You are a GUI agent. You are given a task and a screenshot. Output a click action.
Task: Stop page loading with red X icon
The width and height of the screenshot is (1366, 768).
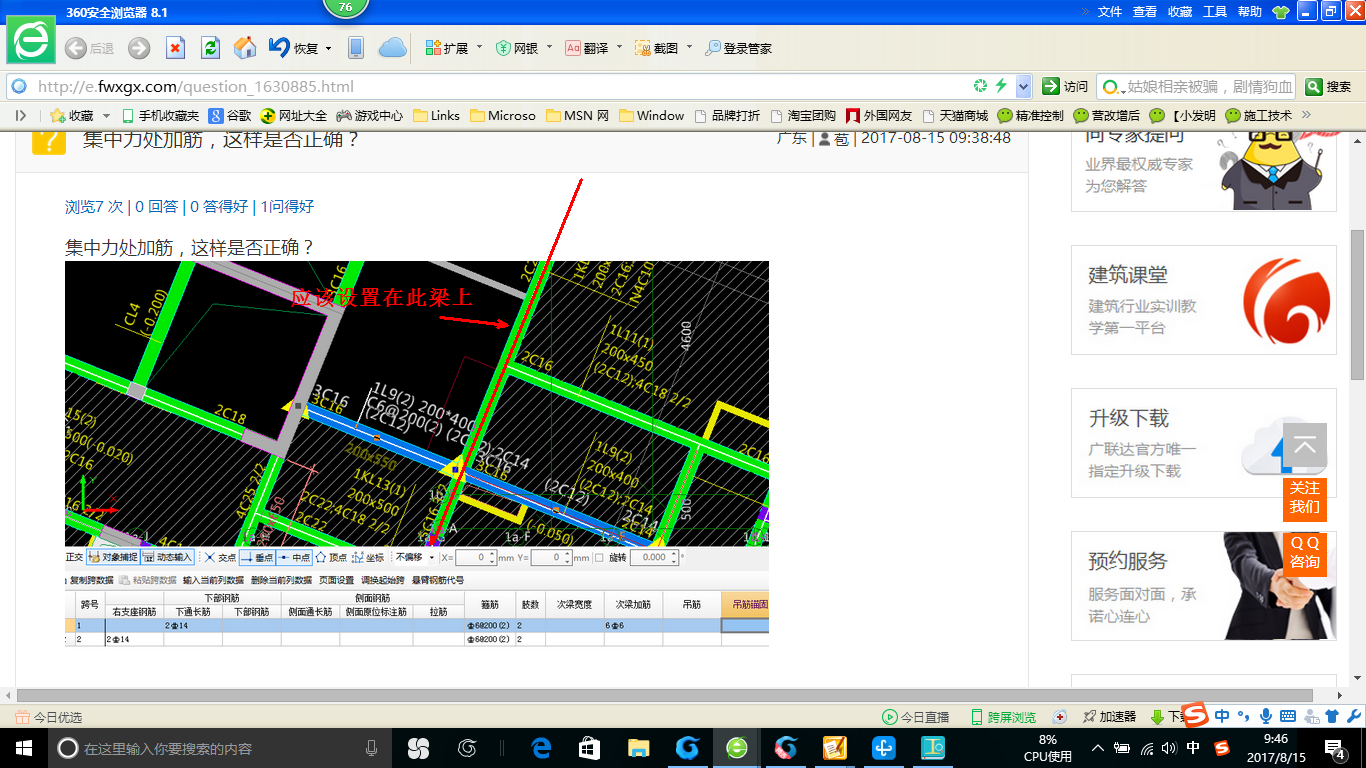point(175,48)
